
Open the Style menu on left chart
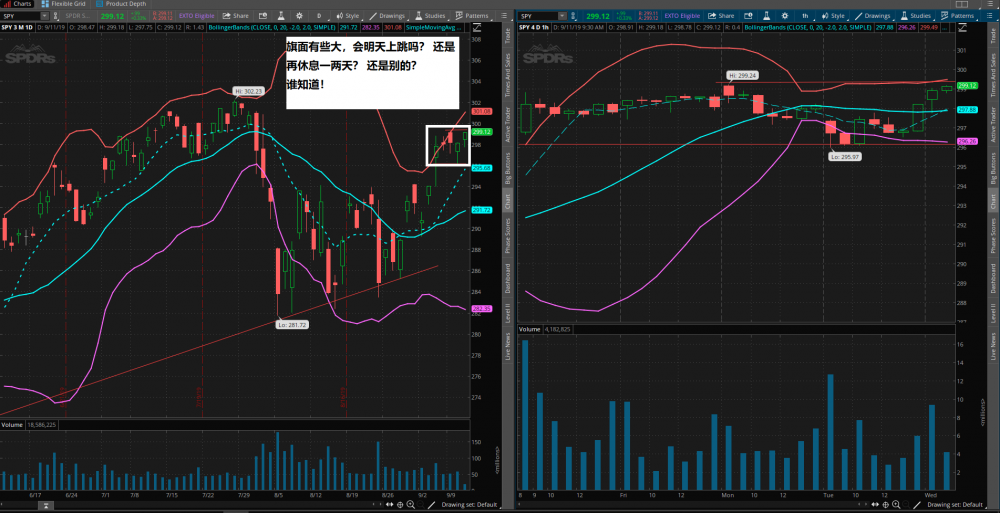click(348, 15)
